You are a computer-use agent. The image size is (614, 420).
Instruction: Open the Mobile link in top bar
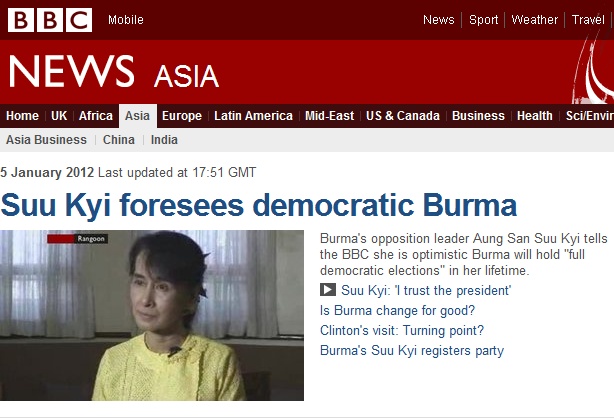point(126,20)
